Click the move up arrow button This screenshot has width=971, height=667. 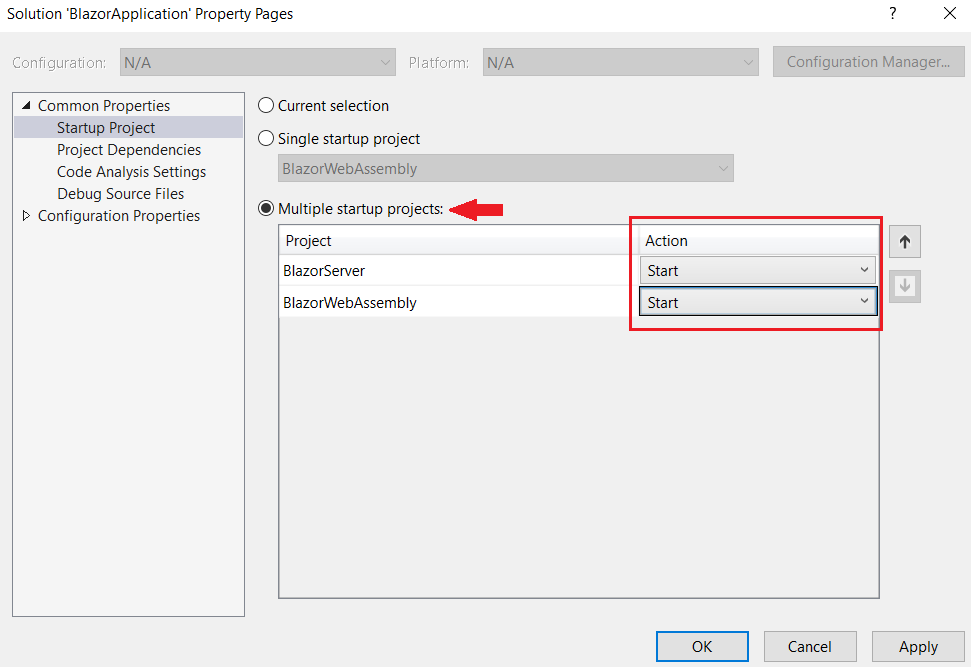click(x=905, y=242)
